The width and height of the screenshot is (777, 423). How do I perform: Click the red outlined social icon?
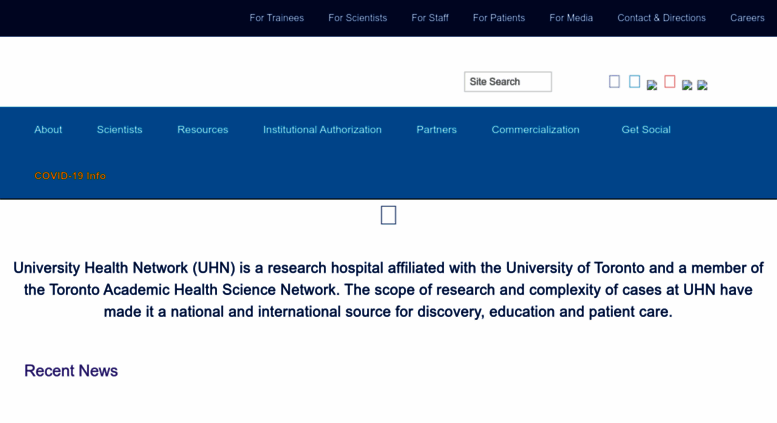(x=669, y=82)
